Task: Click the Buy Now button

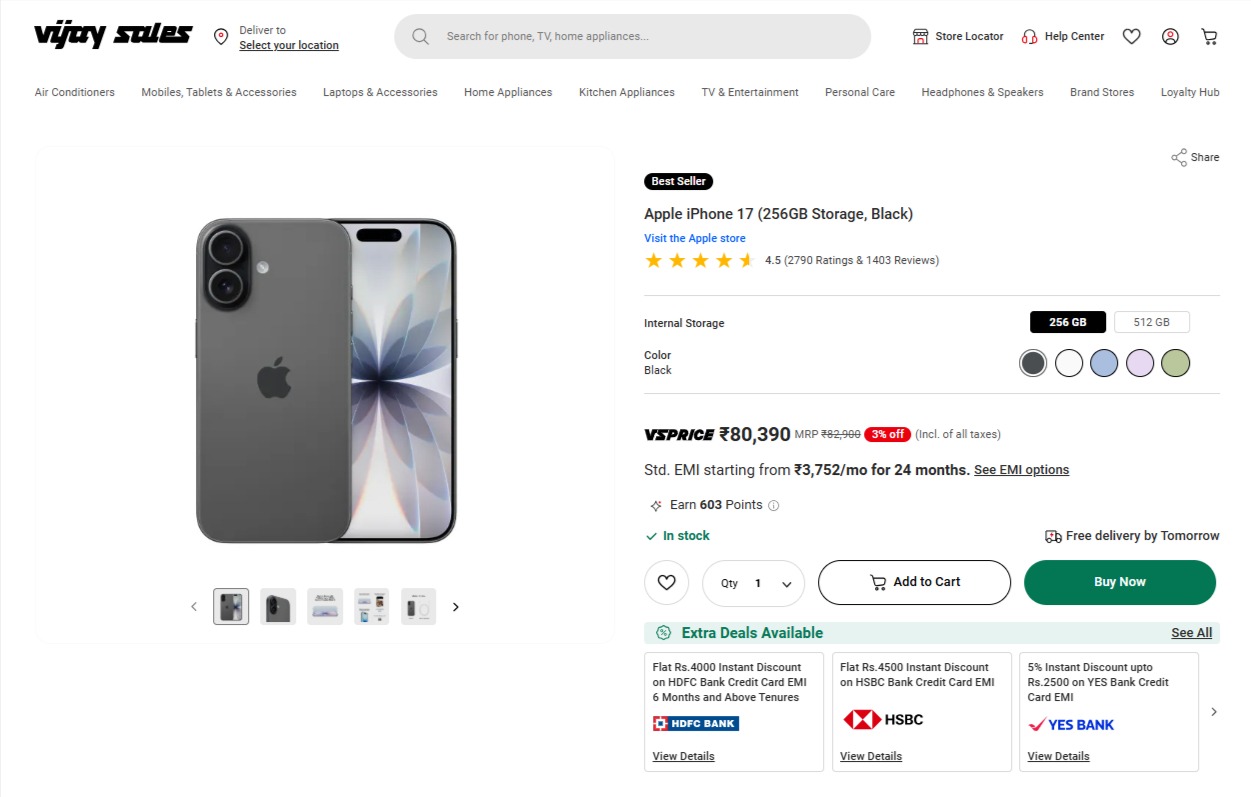Action: 1119,582
